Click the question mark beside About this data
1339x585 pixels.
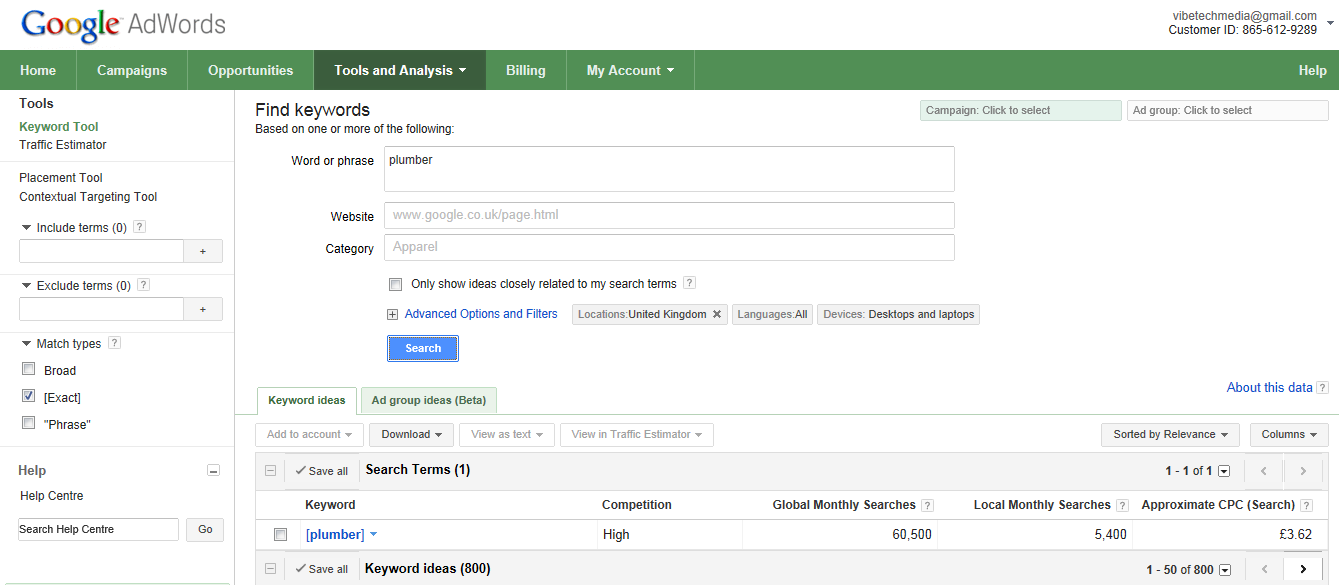click(1323, 388)
